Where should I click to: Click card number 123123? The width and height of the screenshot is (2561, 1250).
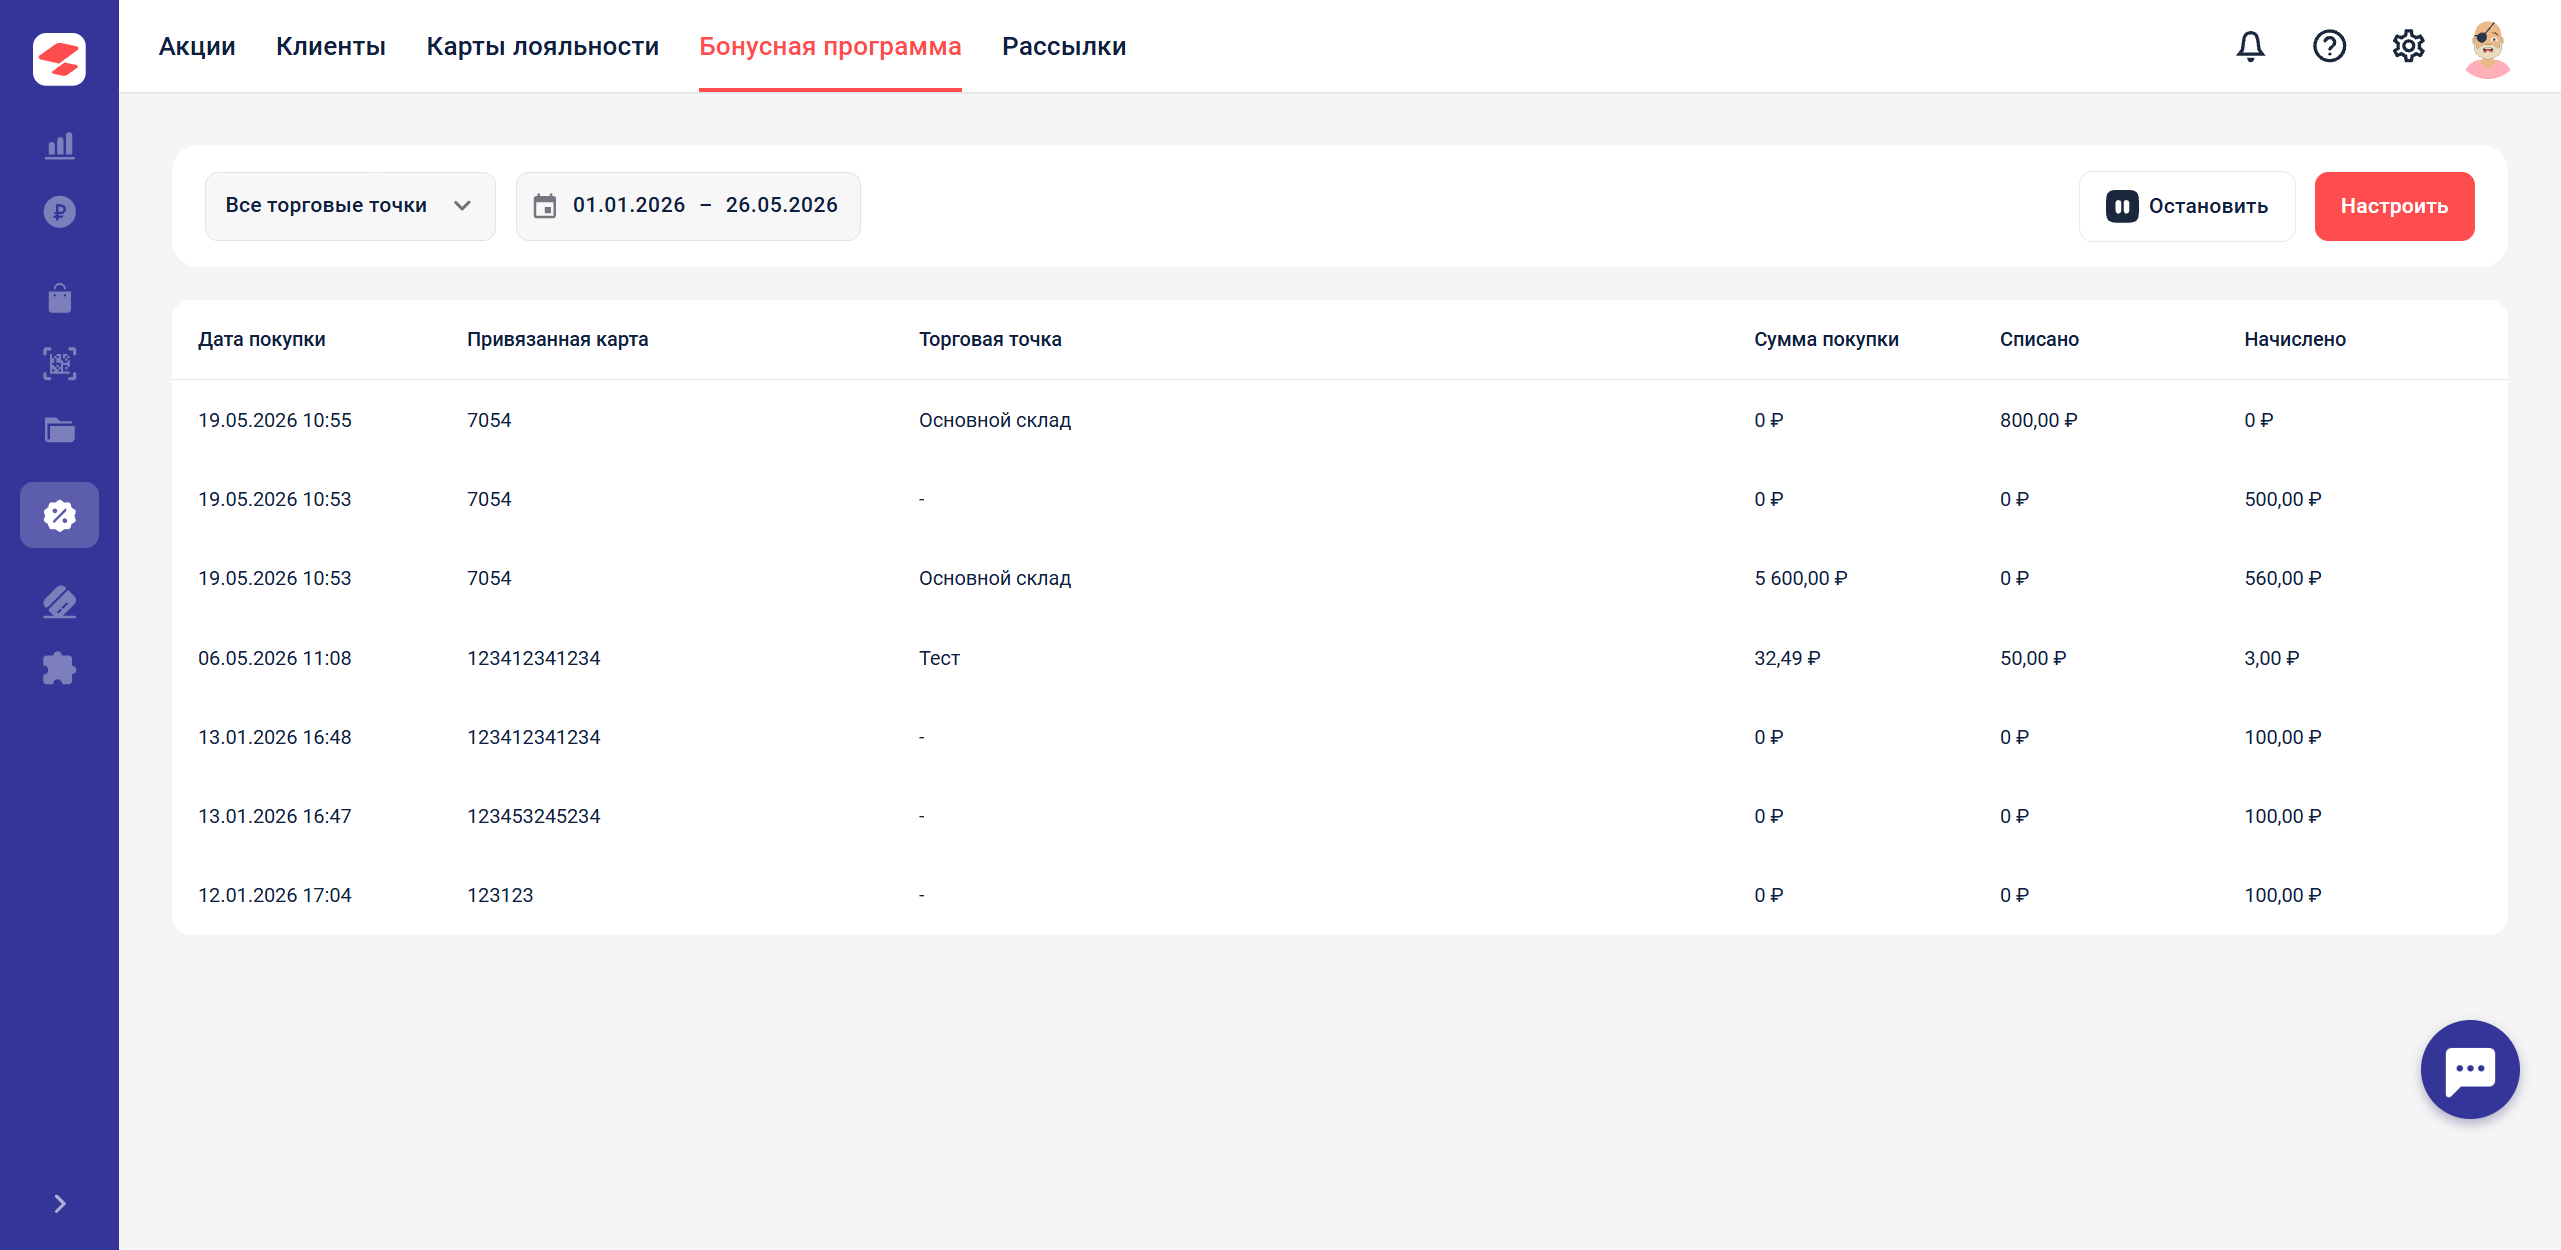point(500,895)
